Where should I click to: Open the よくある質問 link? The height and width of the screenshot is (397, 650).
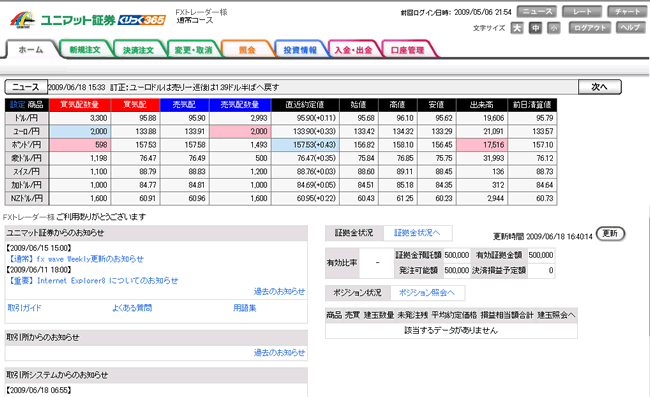(x=132, y=308)
